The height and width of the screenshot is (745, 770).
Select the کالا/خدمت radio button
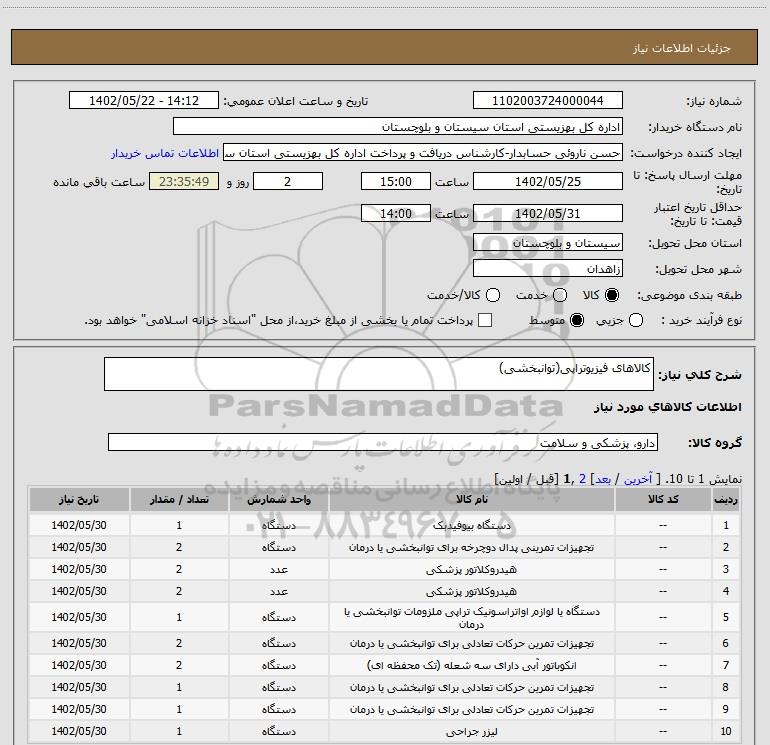coord(493,295)
